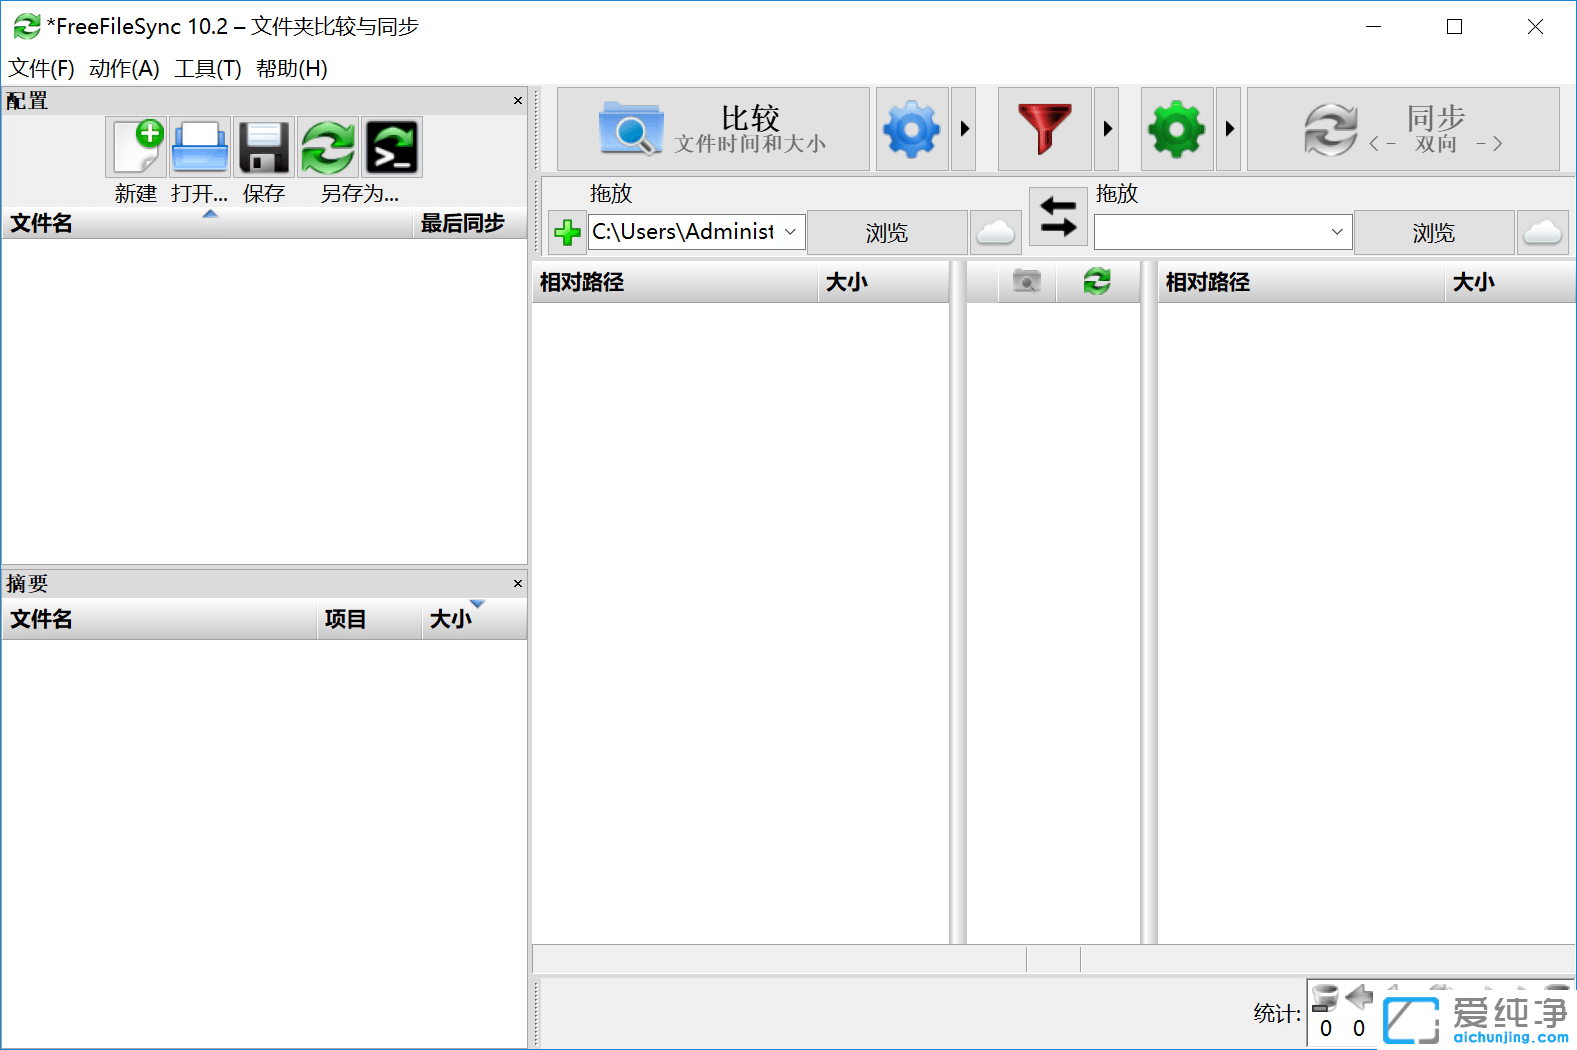Click left 浏览 browse button
This screenshot has height=1050, width=1577.
tap(887, 233)
